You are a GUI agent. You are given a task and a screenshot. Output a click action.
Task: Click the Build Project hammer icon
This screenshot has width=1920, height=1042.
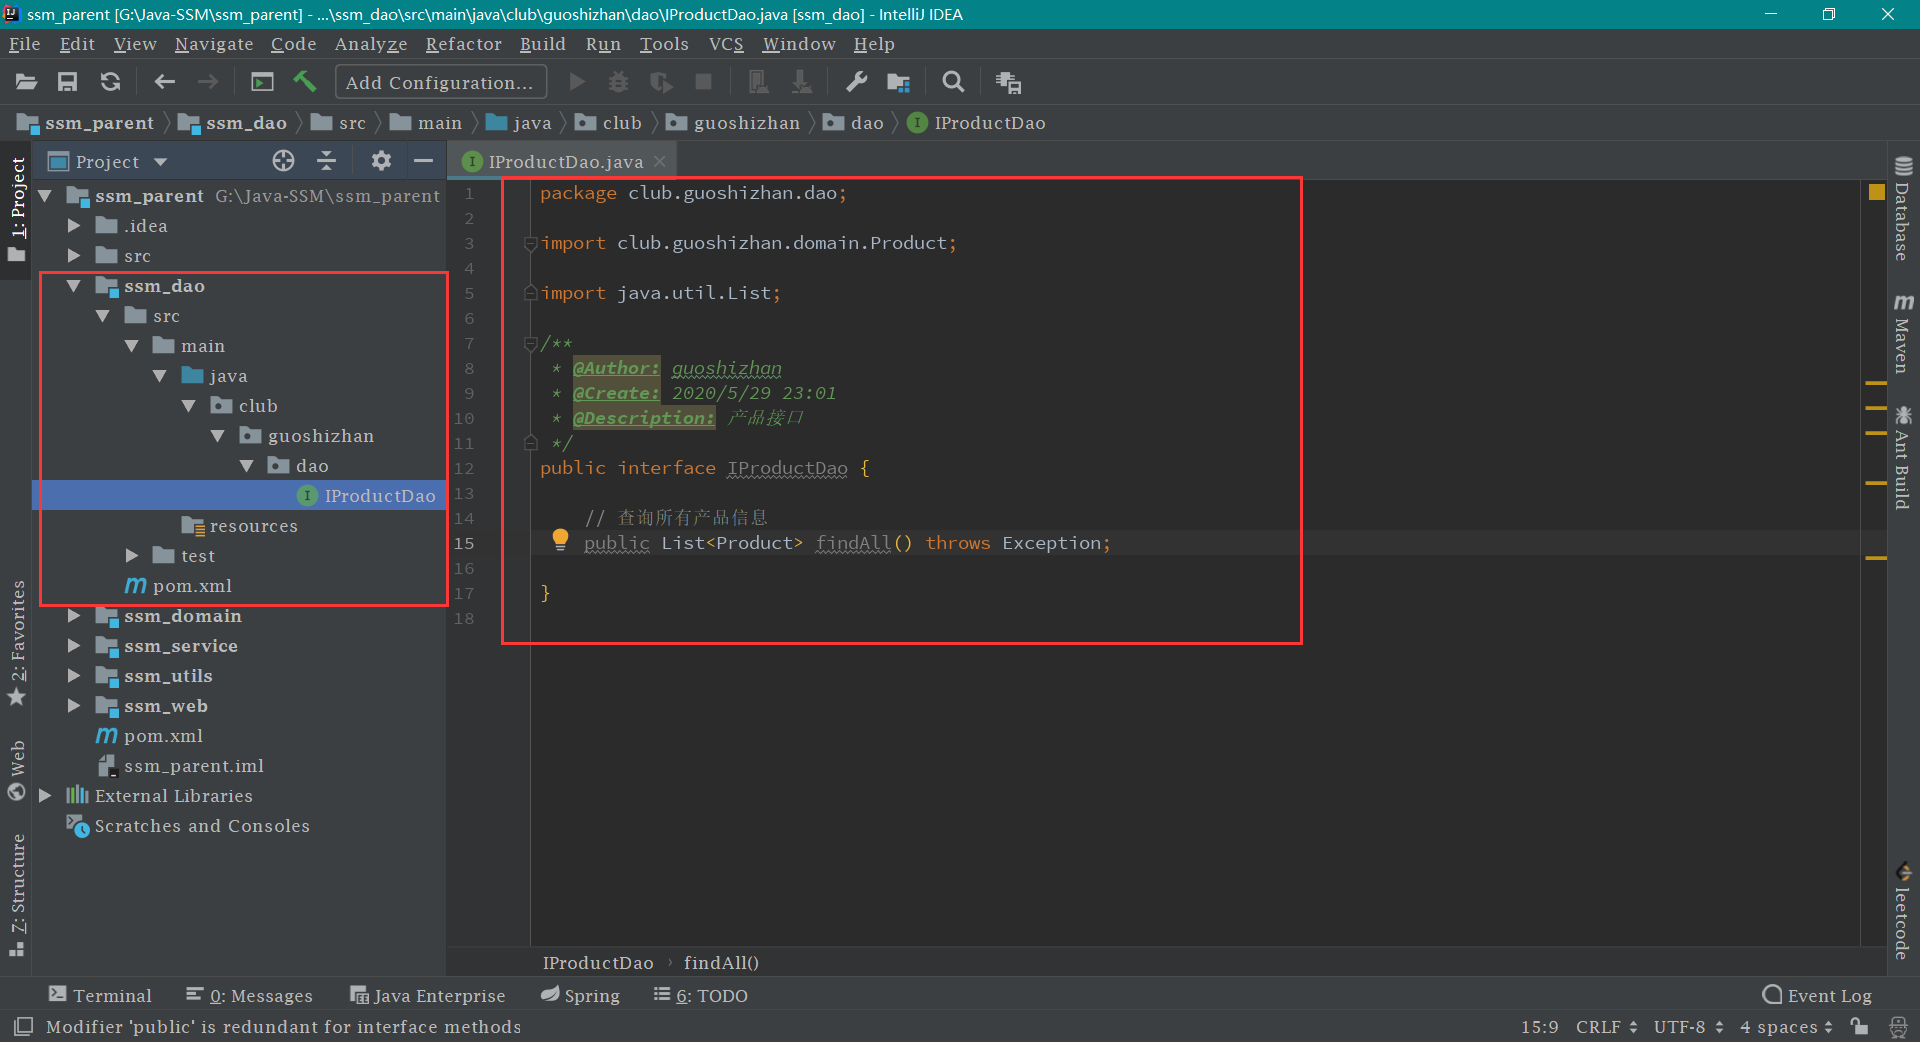[305, 82]
